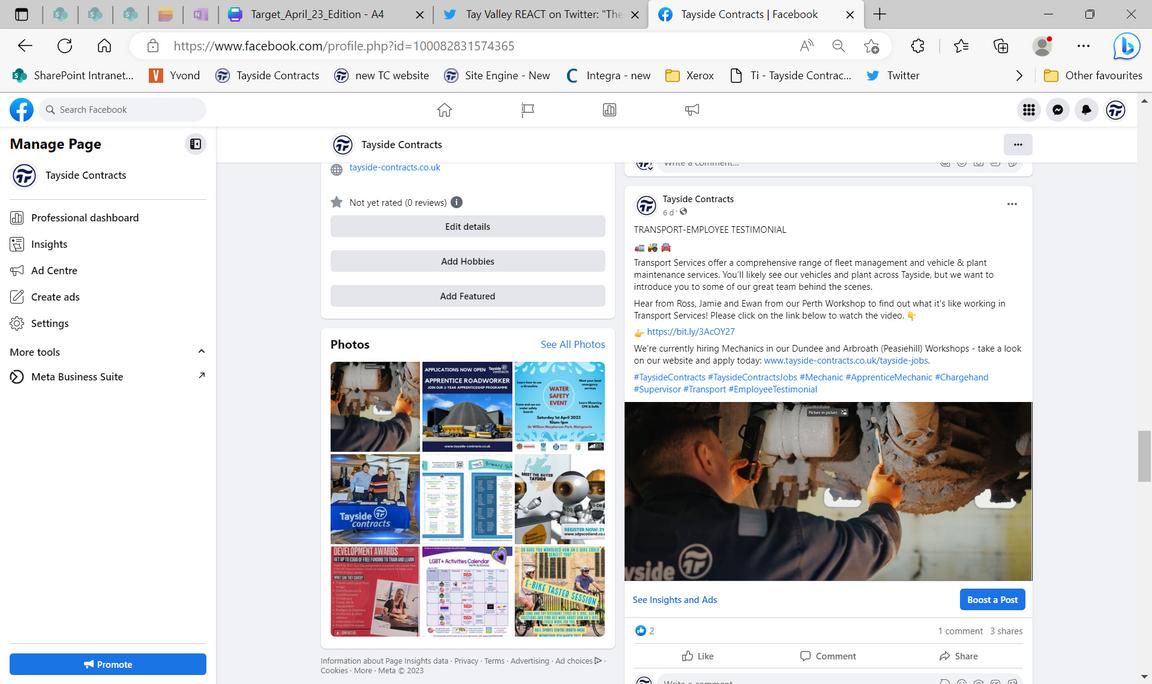Open post options three-dot menu
The width and height of the screenshot is (1152, 684).
(x=1012, y=204)
